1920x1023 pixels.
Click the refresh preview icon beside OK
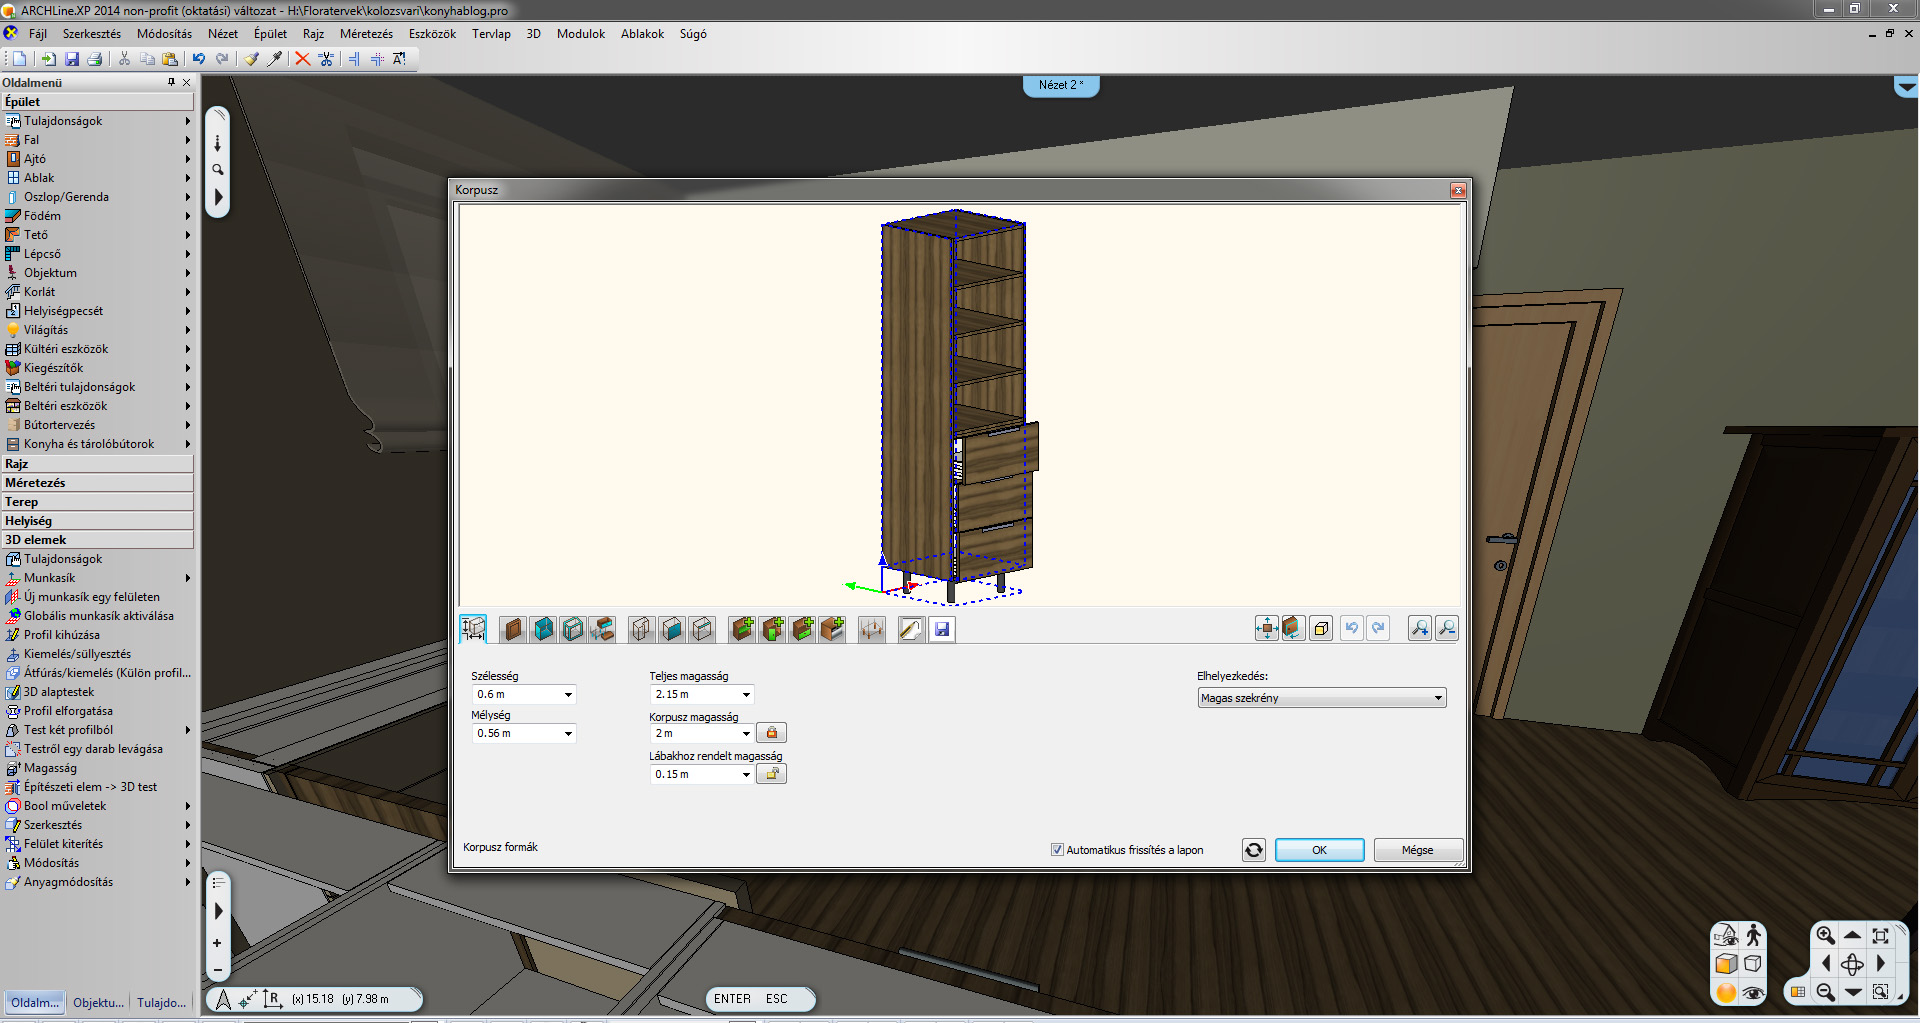1253,850
